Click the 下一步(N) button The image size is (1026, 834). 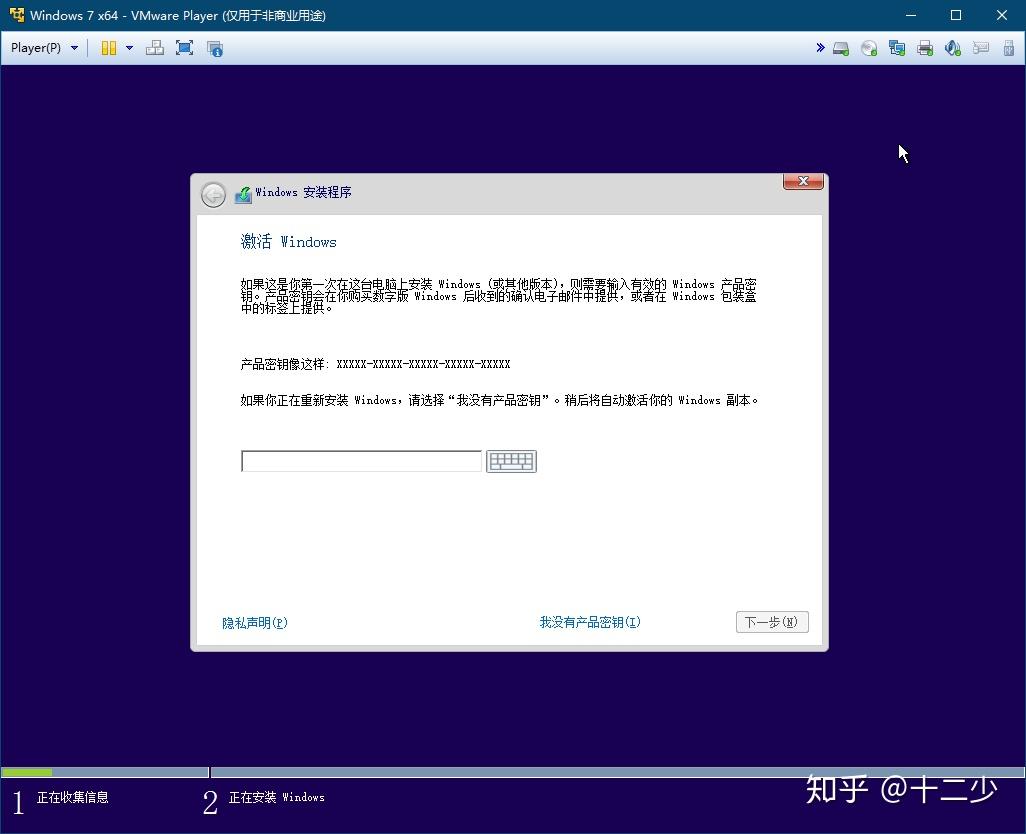point(772,622)
